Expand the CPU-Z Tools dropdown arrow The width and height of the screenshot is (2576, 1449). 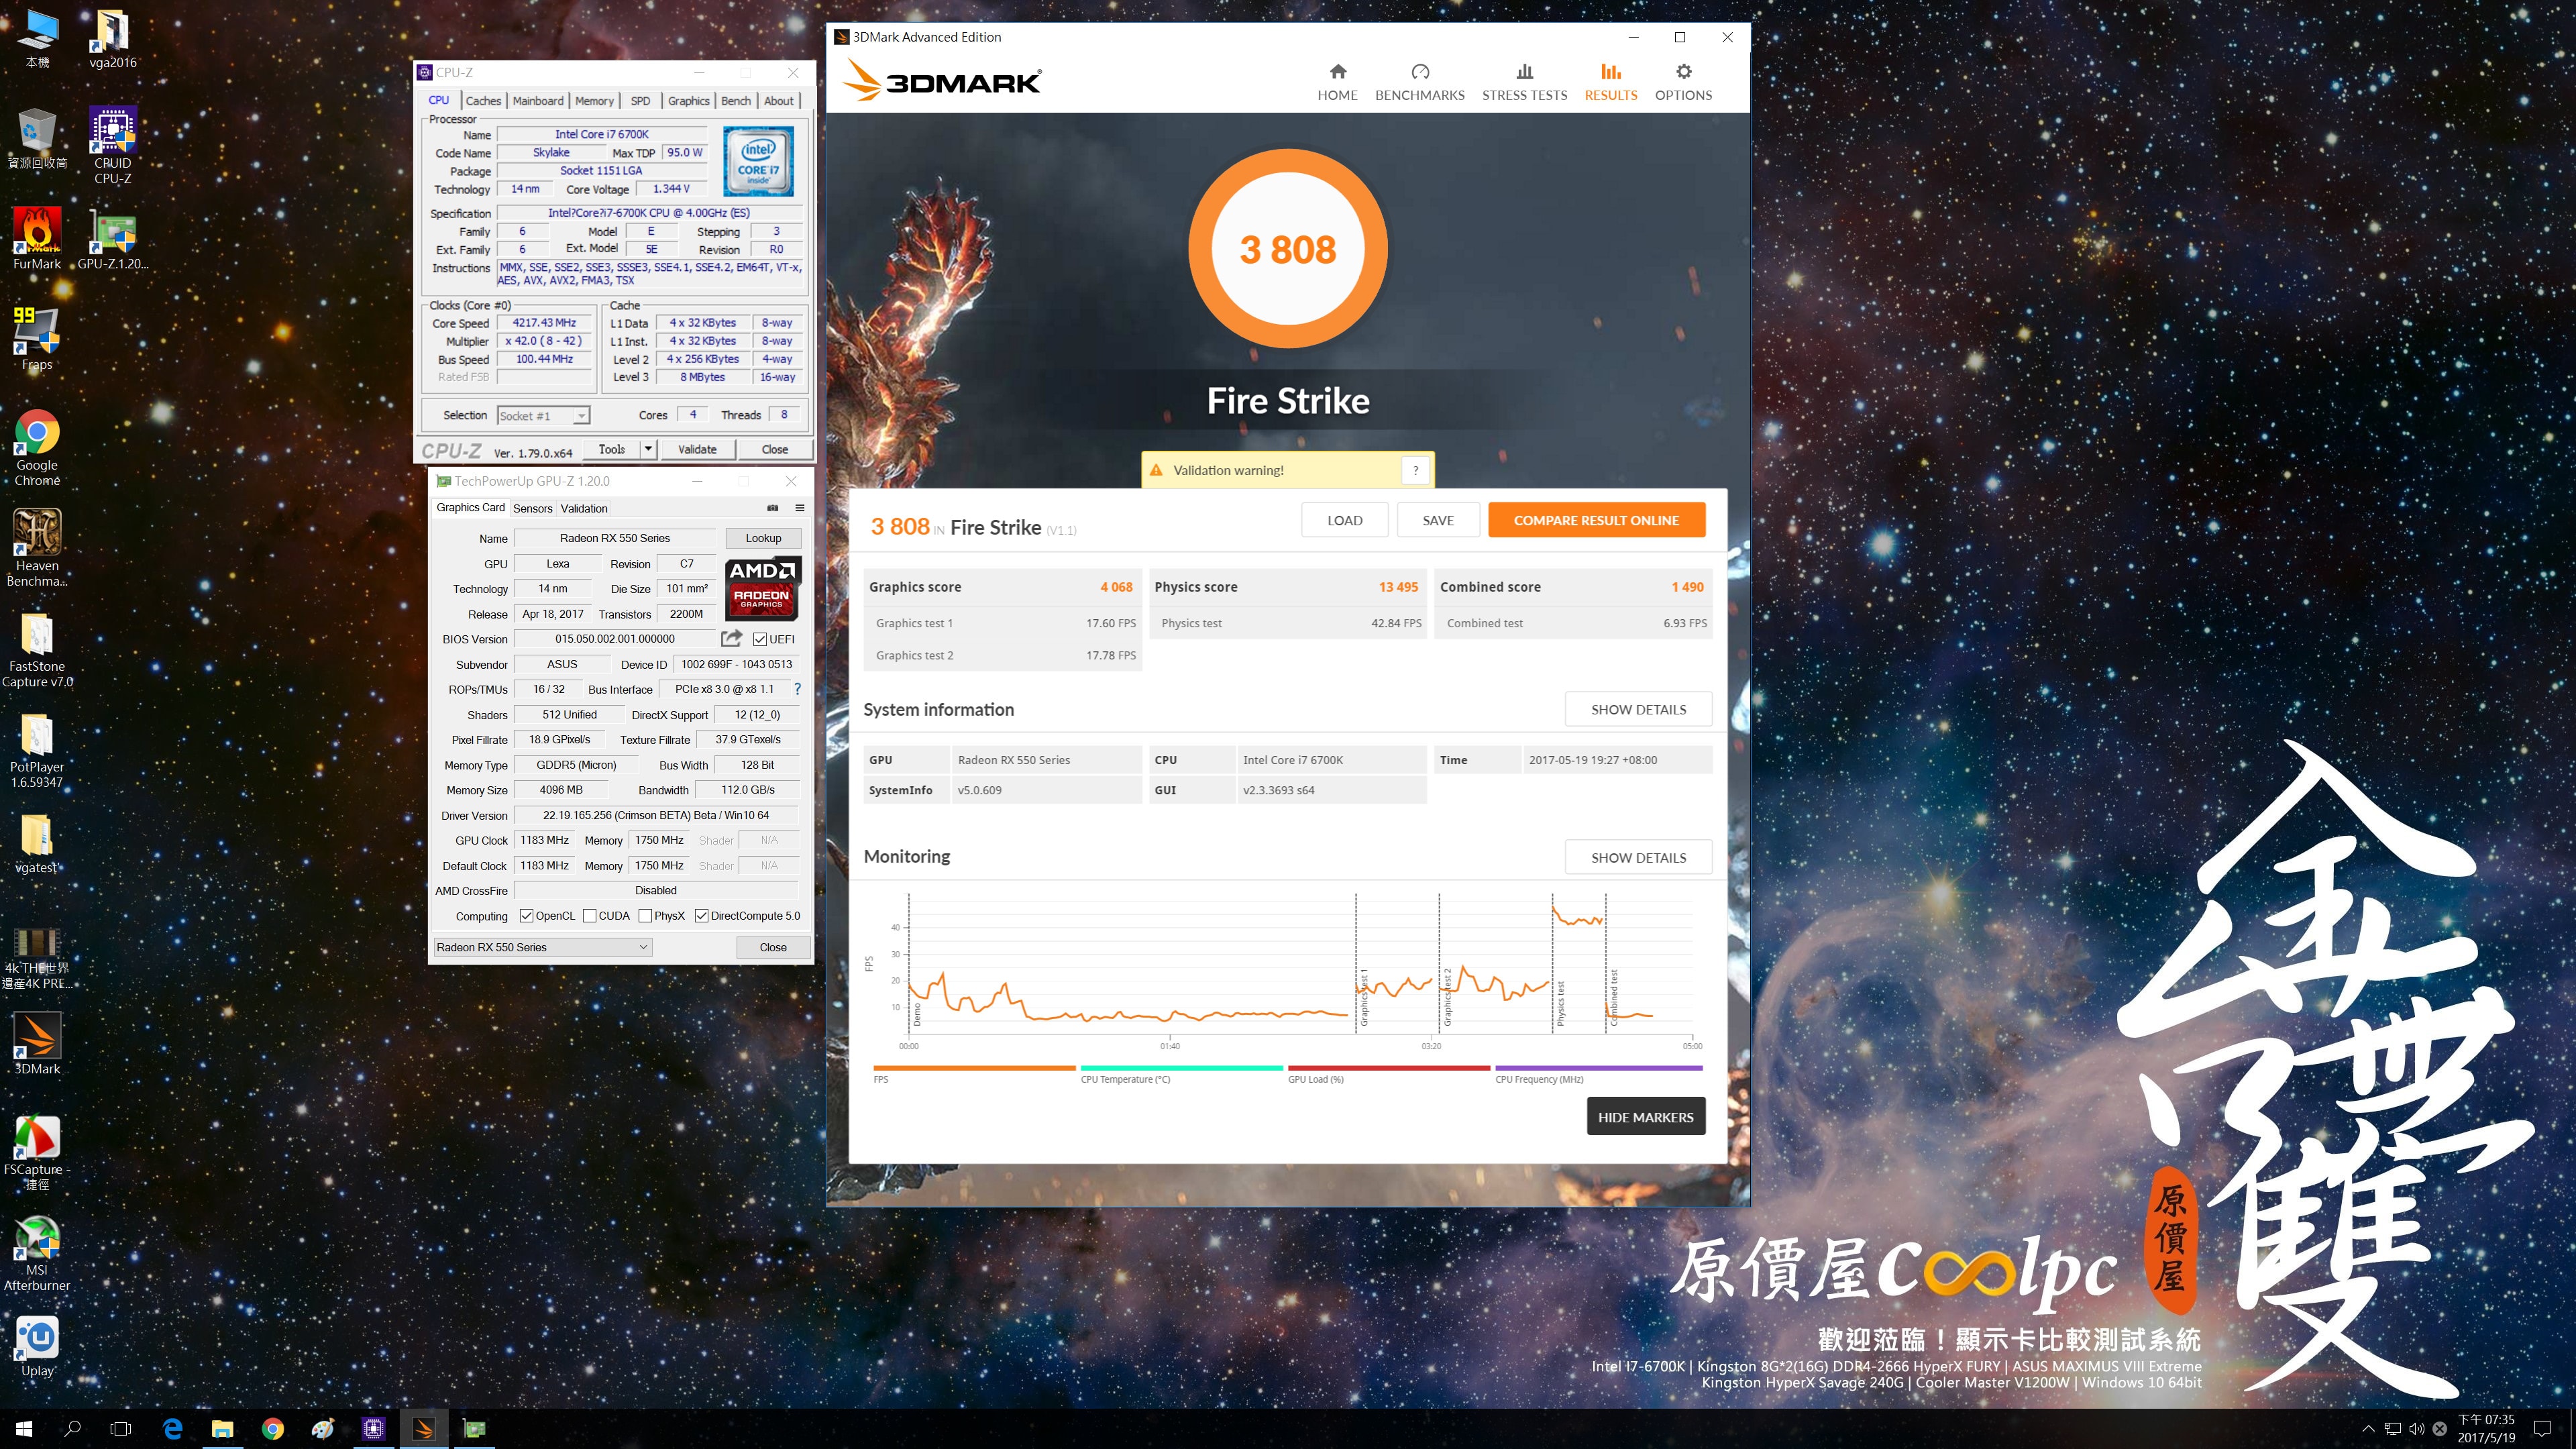tap(648, 449)
